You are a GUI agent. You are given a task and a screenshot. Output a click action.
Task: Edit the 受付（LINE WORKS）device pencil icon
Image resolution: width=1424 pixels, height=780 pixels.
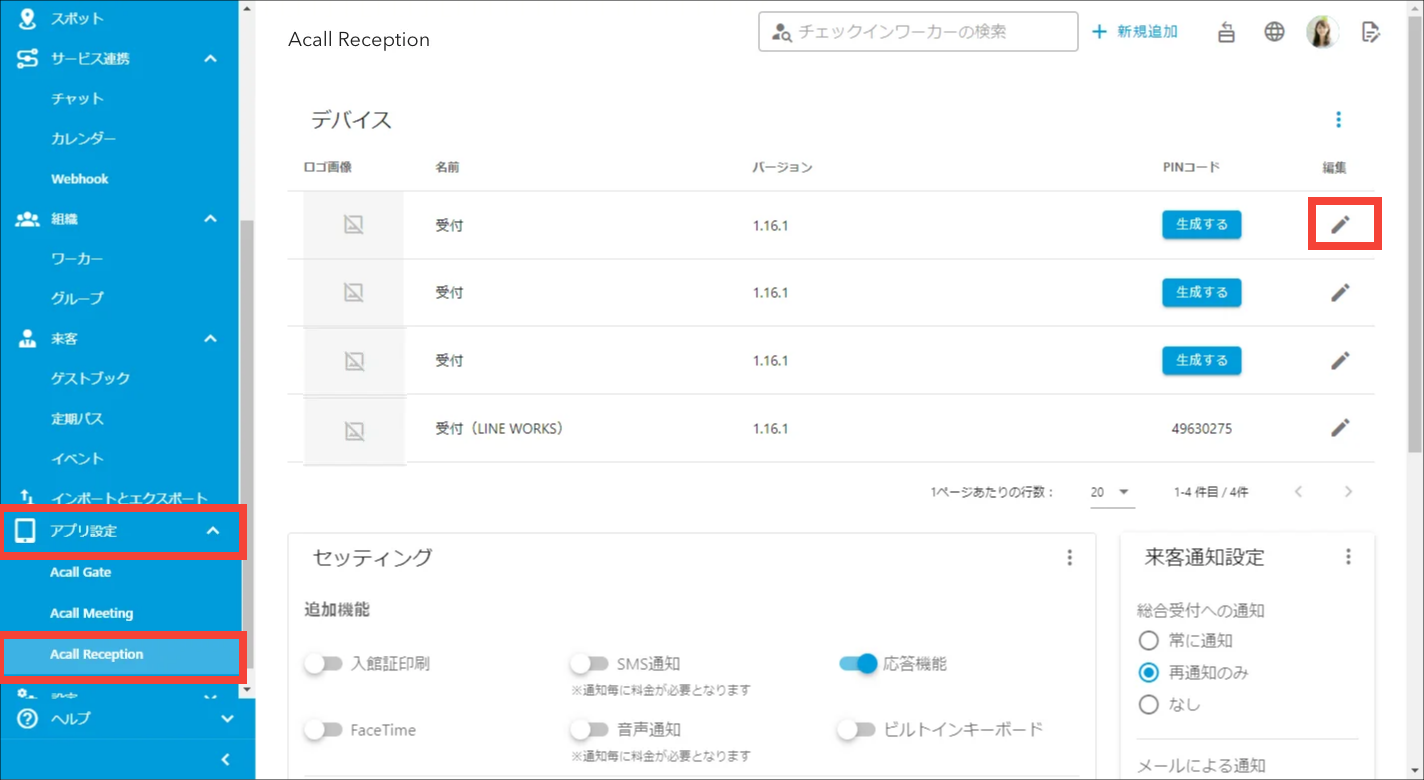1340,428
